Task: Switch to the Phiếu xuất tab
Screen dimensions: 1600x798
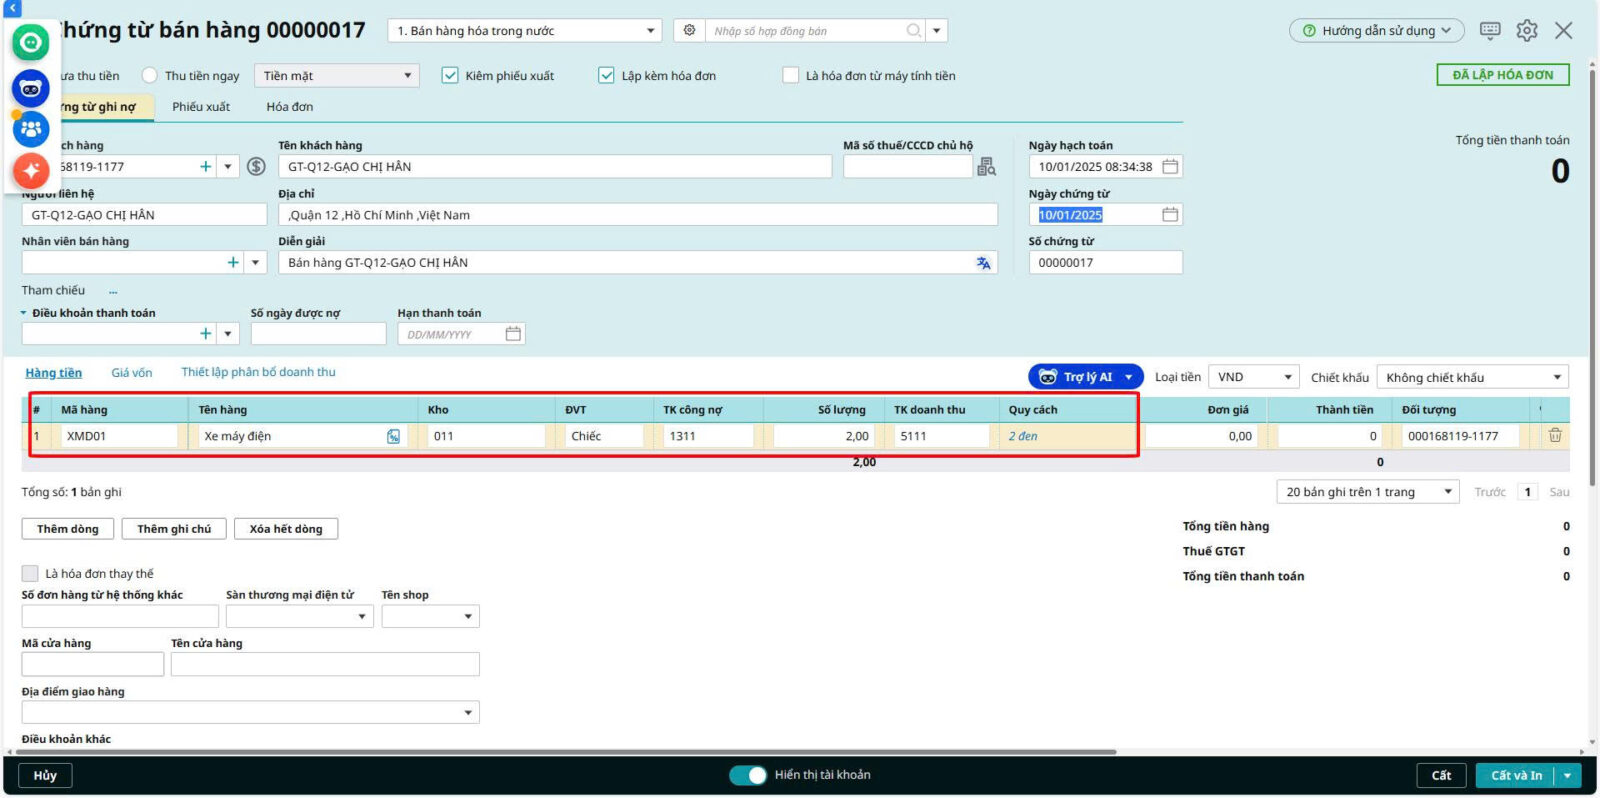Action: point(201,107)
